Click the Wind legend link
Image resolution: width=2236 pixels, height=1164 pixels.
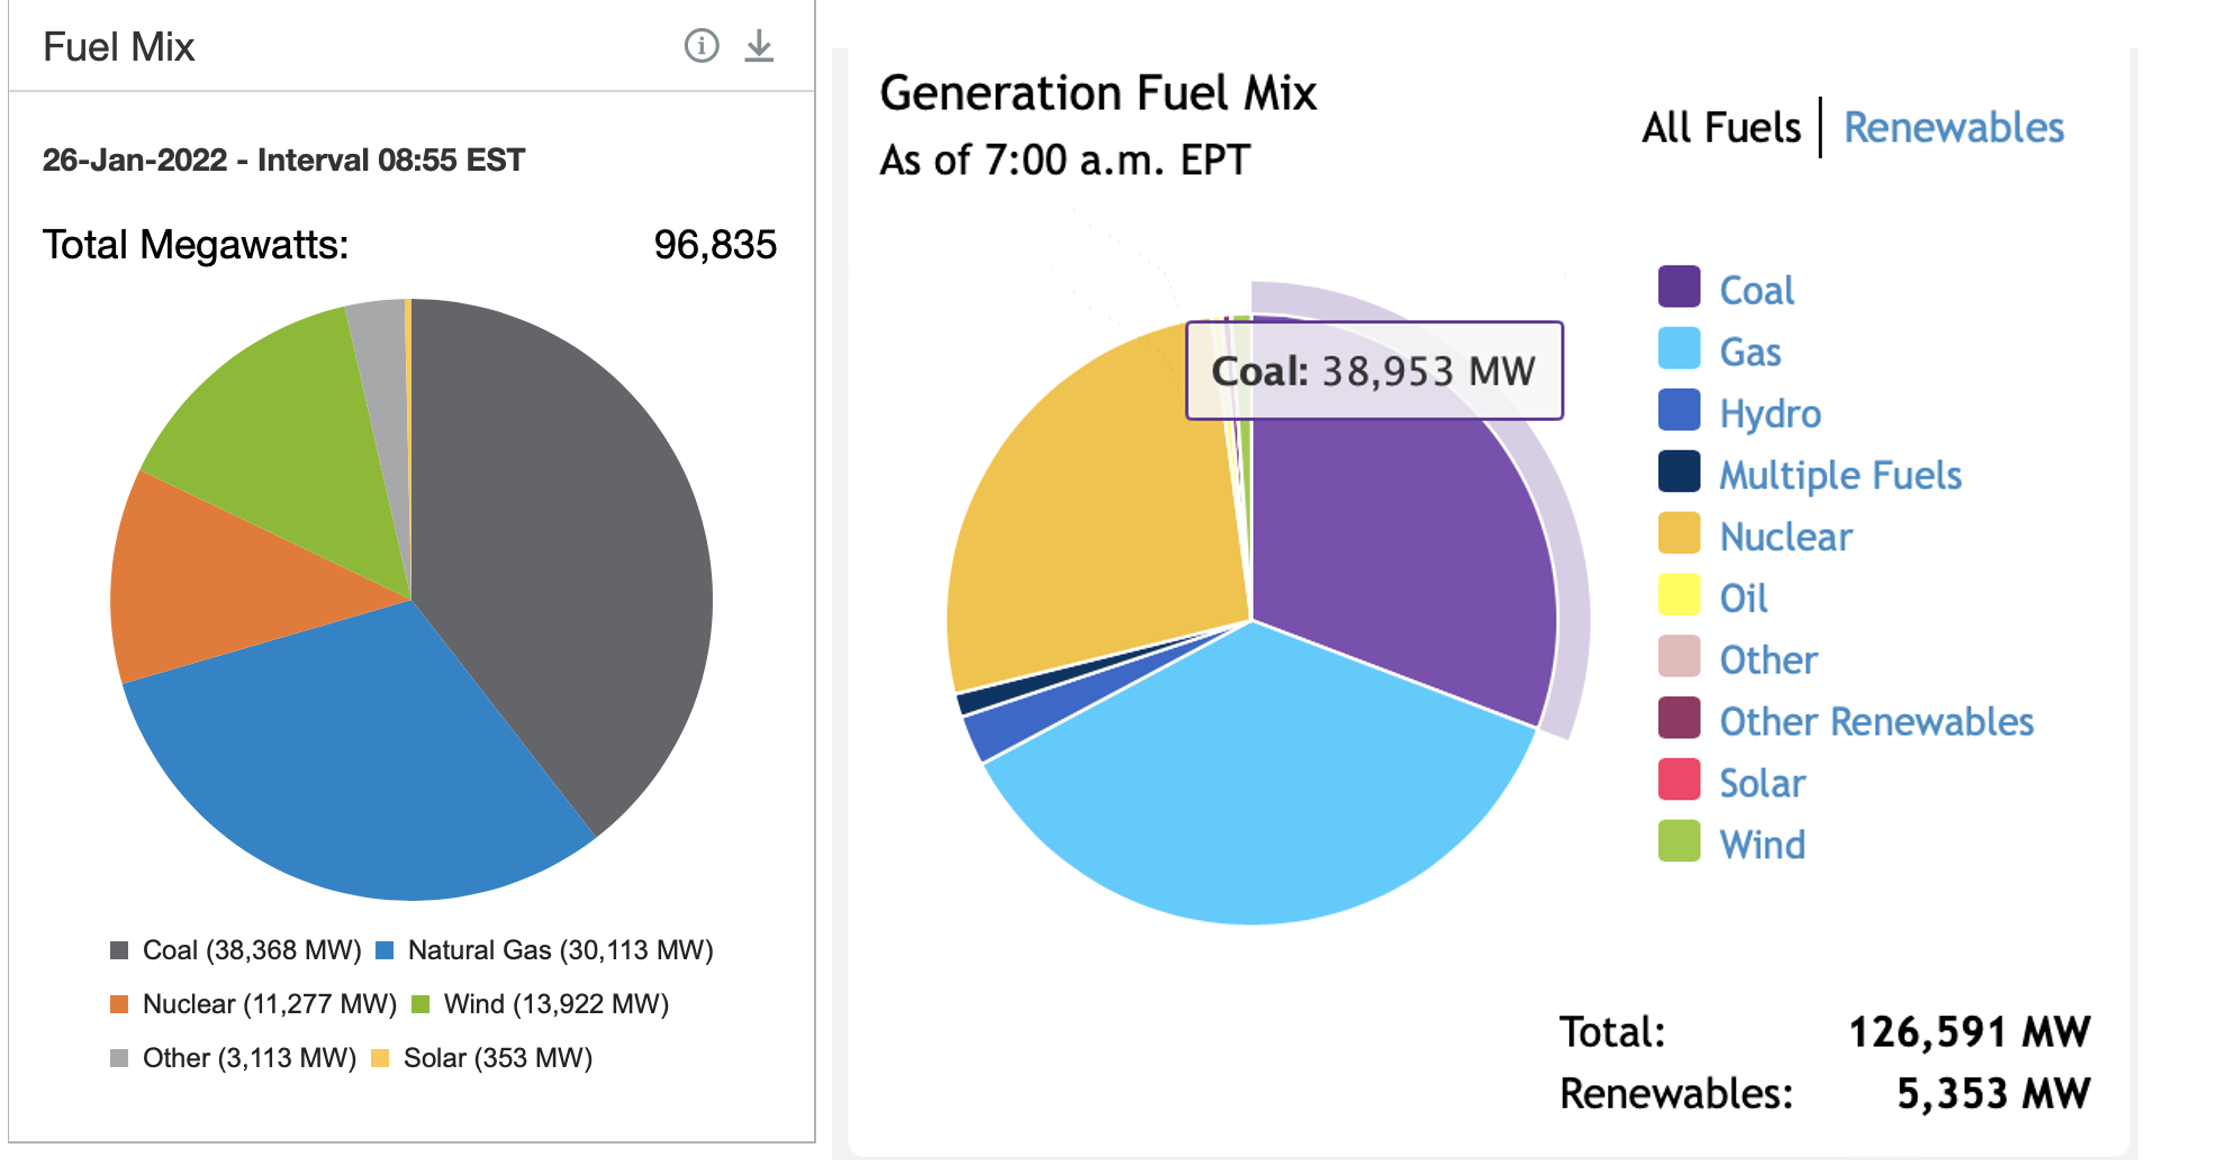point(1761,845)
